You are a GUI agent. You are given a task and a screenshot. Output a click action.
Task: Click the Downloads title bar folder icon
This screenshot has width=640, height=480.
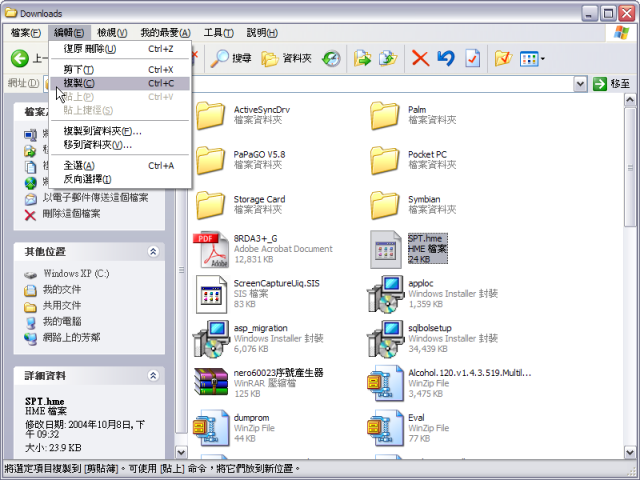11,13
